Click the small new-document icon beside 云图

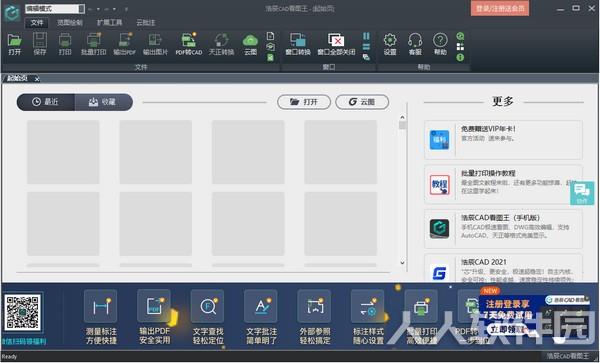coord(271,36)
